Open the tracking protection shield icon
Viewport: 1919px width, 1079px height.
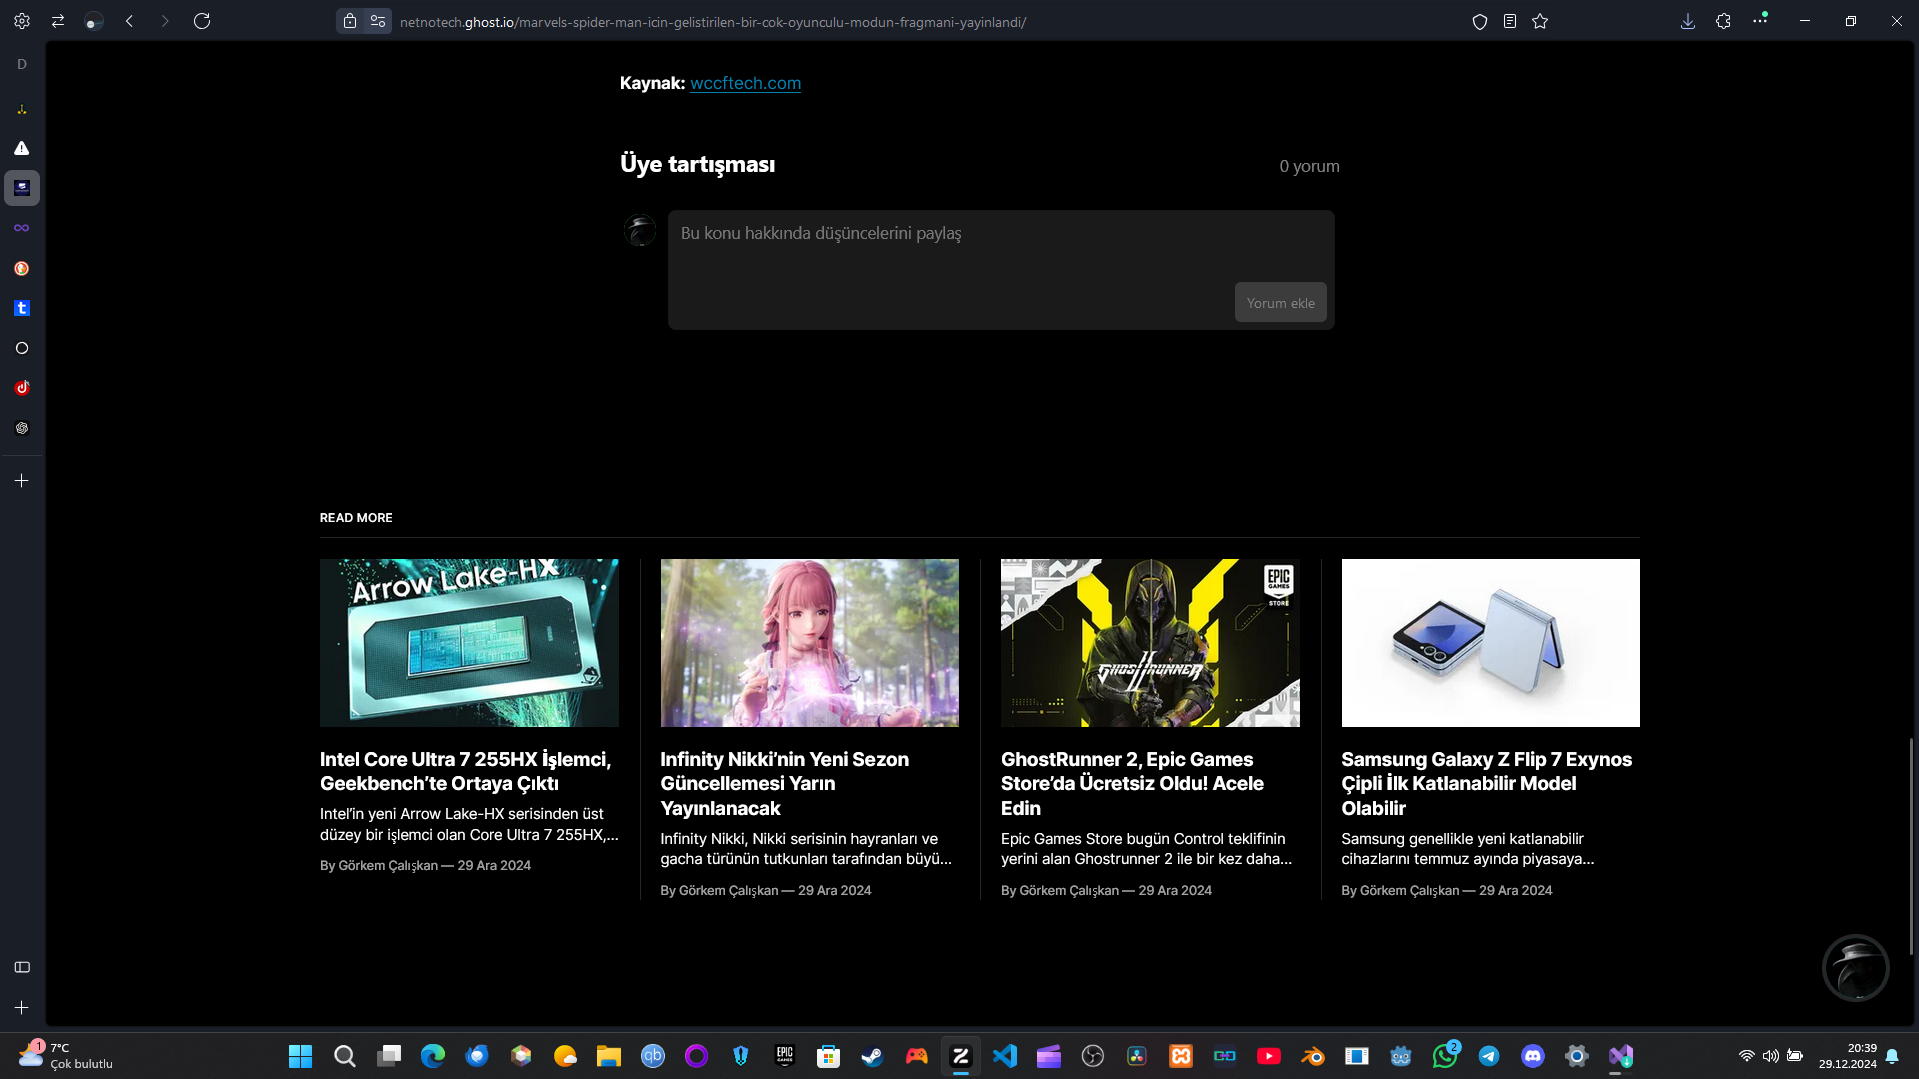click(x=1480, y=21)
